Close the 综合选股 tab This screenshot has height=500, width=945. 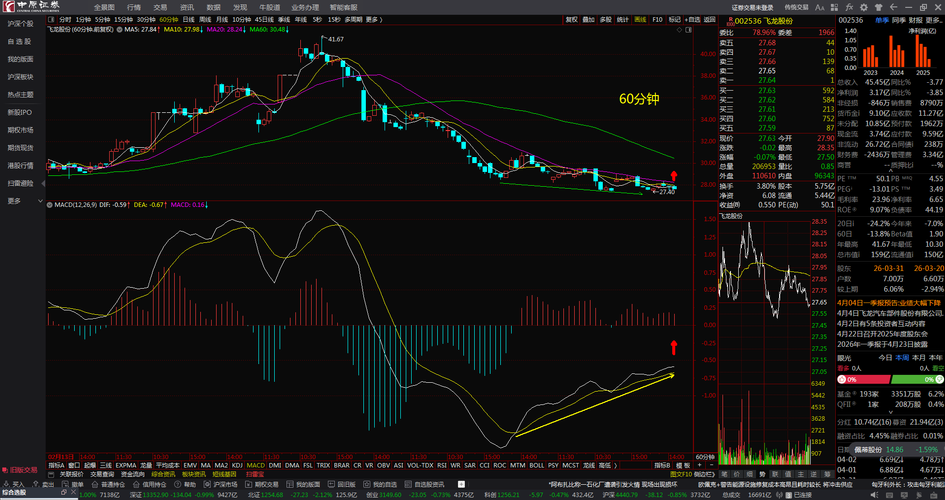tap(73, 492)
